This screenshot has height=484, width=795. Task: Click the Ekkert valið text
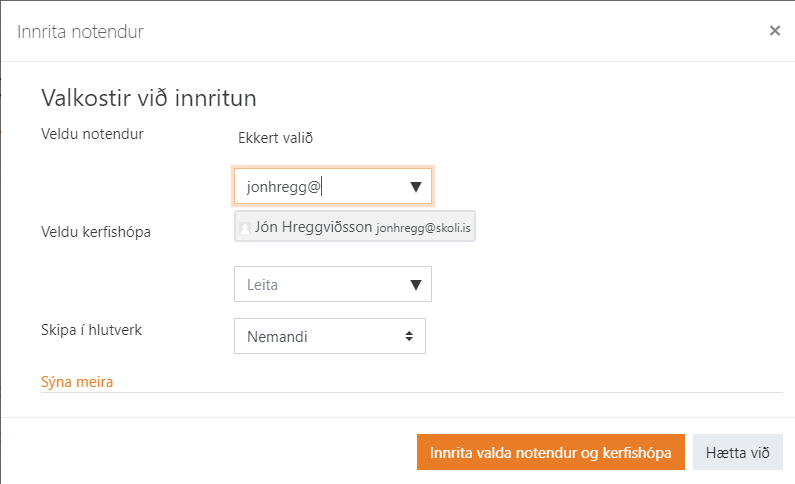(275, 138)
